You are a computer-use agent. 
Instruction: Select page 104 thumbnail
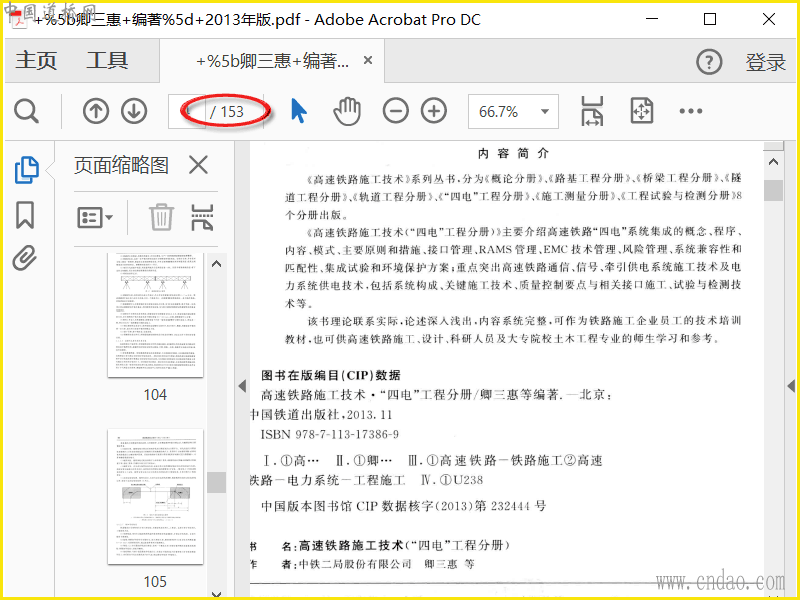[x=156, y=315]
